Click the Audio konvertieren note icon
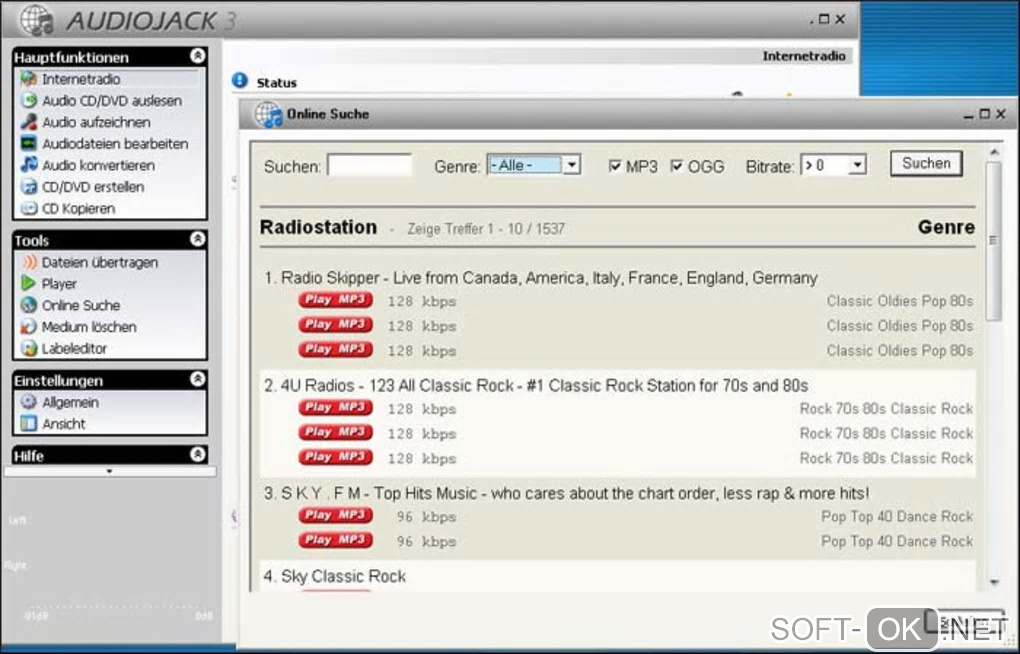 tap(28, 165)
